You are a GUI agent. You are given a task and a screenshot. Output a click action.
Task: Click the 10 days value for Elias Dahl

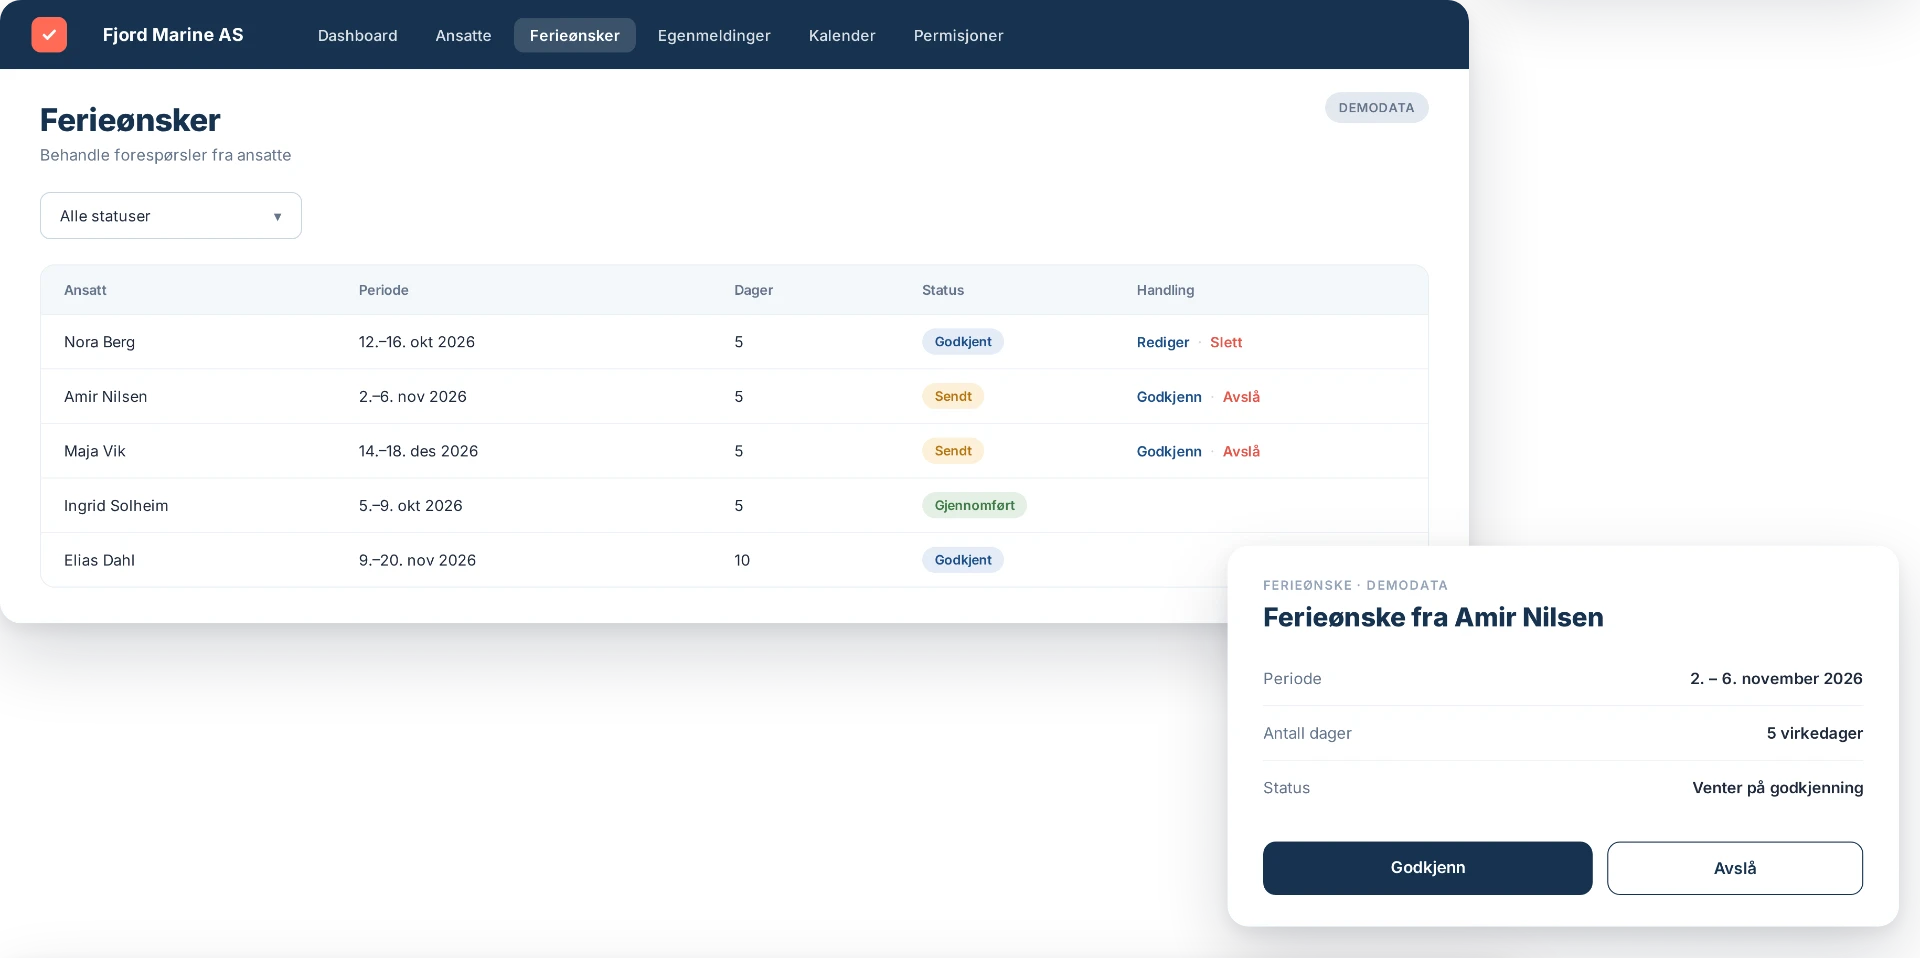742,560
